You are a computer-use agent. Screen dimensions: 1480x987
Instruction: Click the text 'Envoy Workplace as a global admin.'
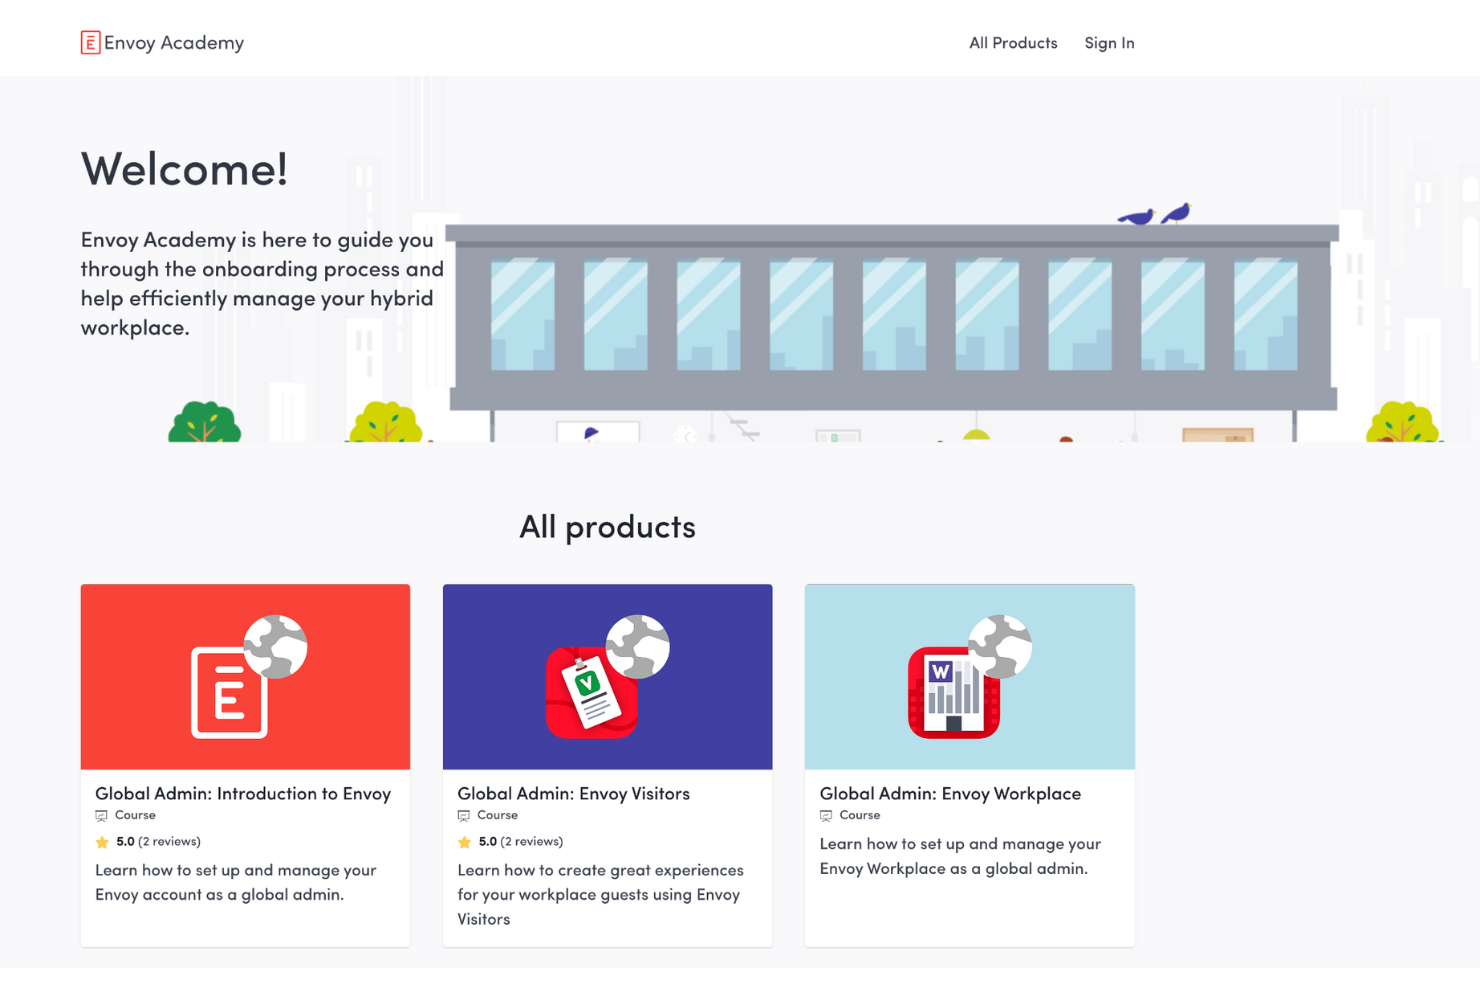coord(954,869)
